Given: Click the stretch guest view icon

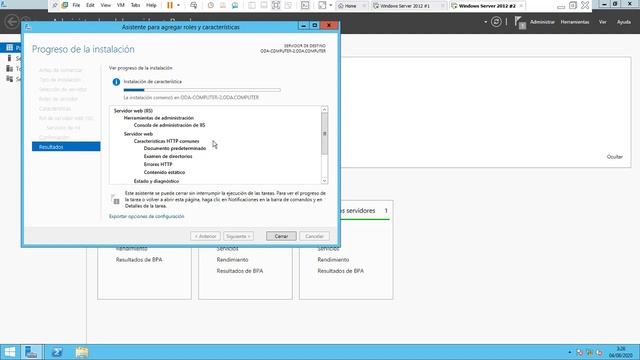Looking at the screenshot, I should tap(322, 5).
